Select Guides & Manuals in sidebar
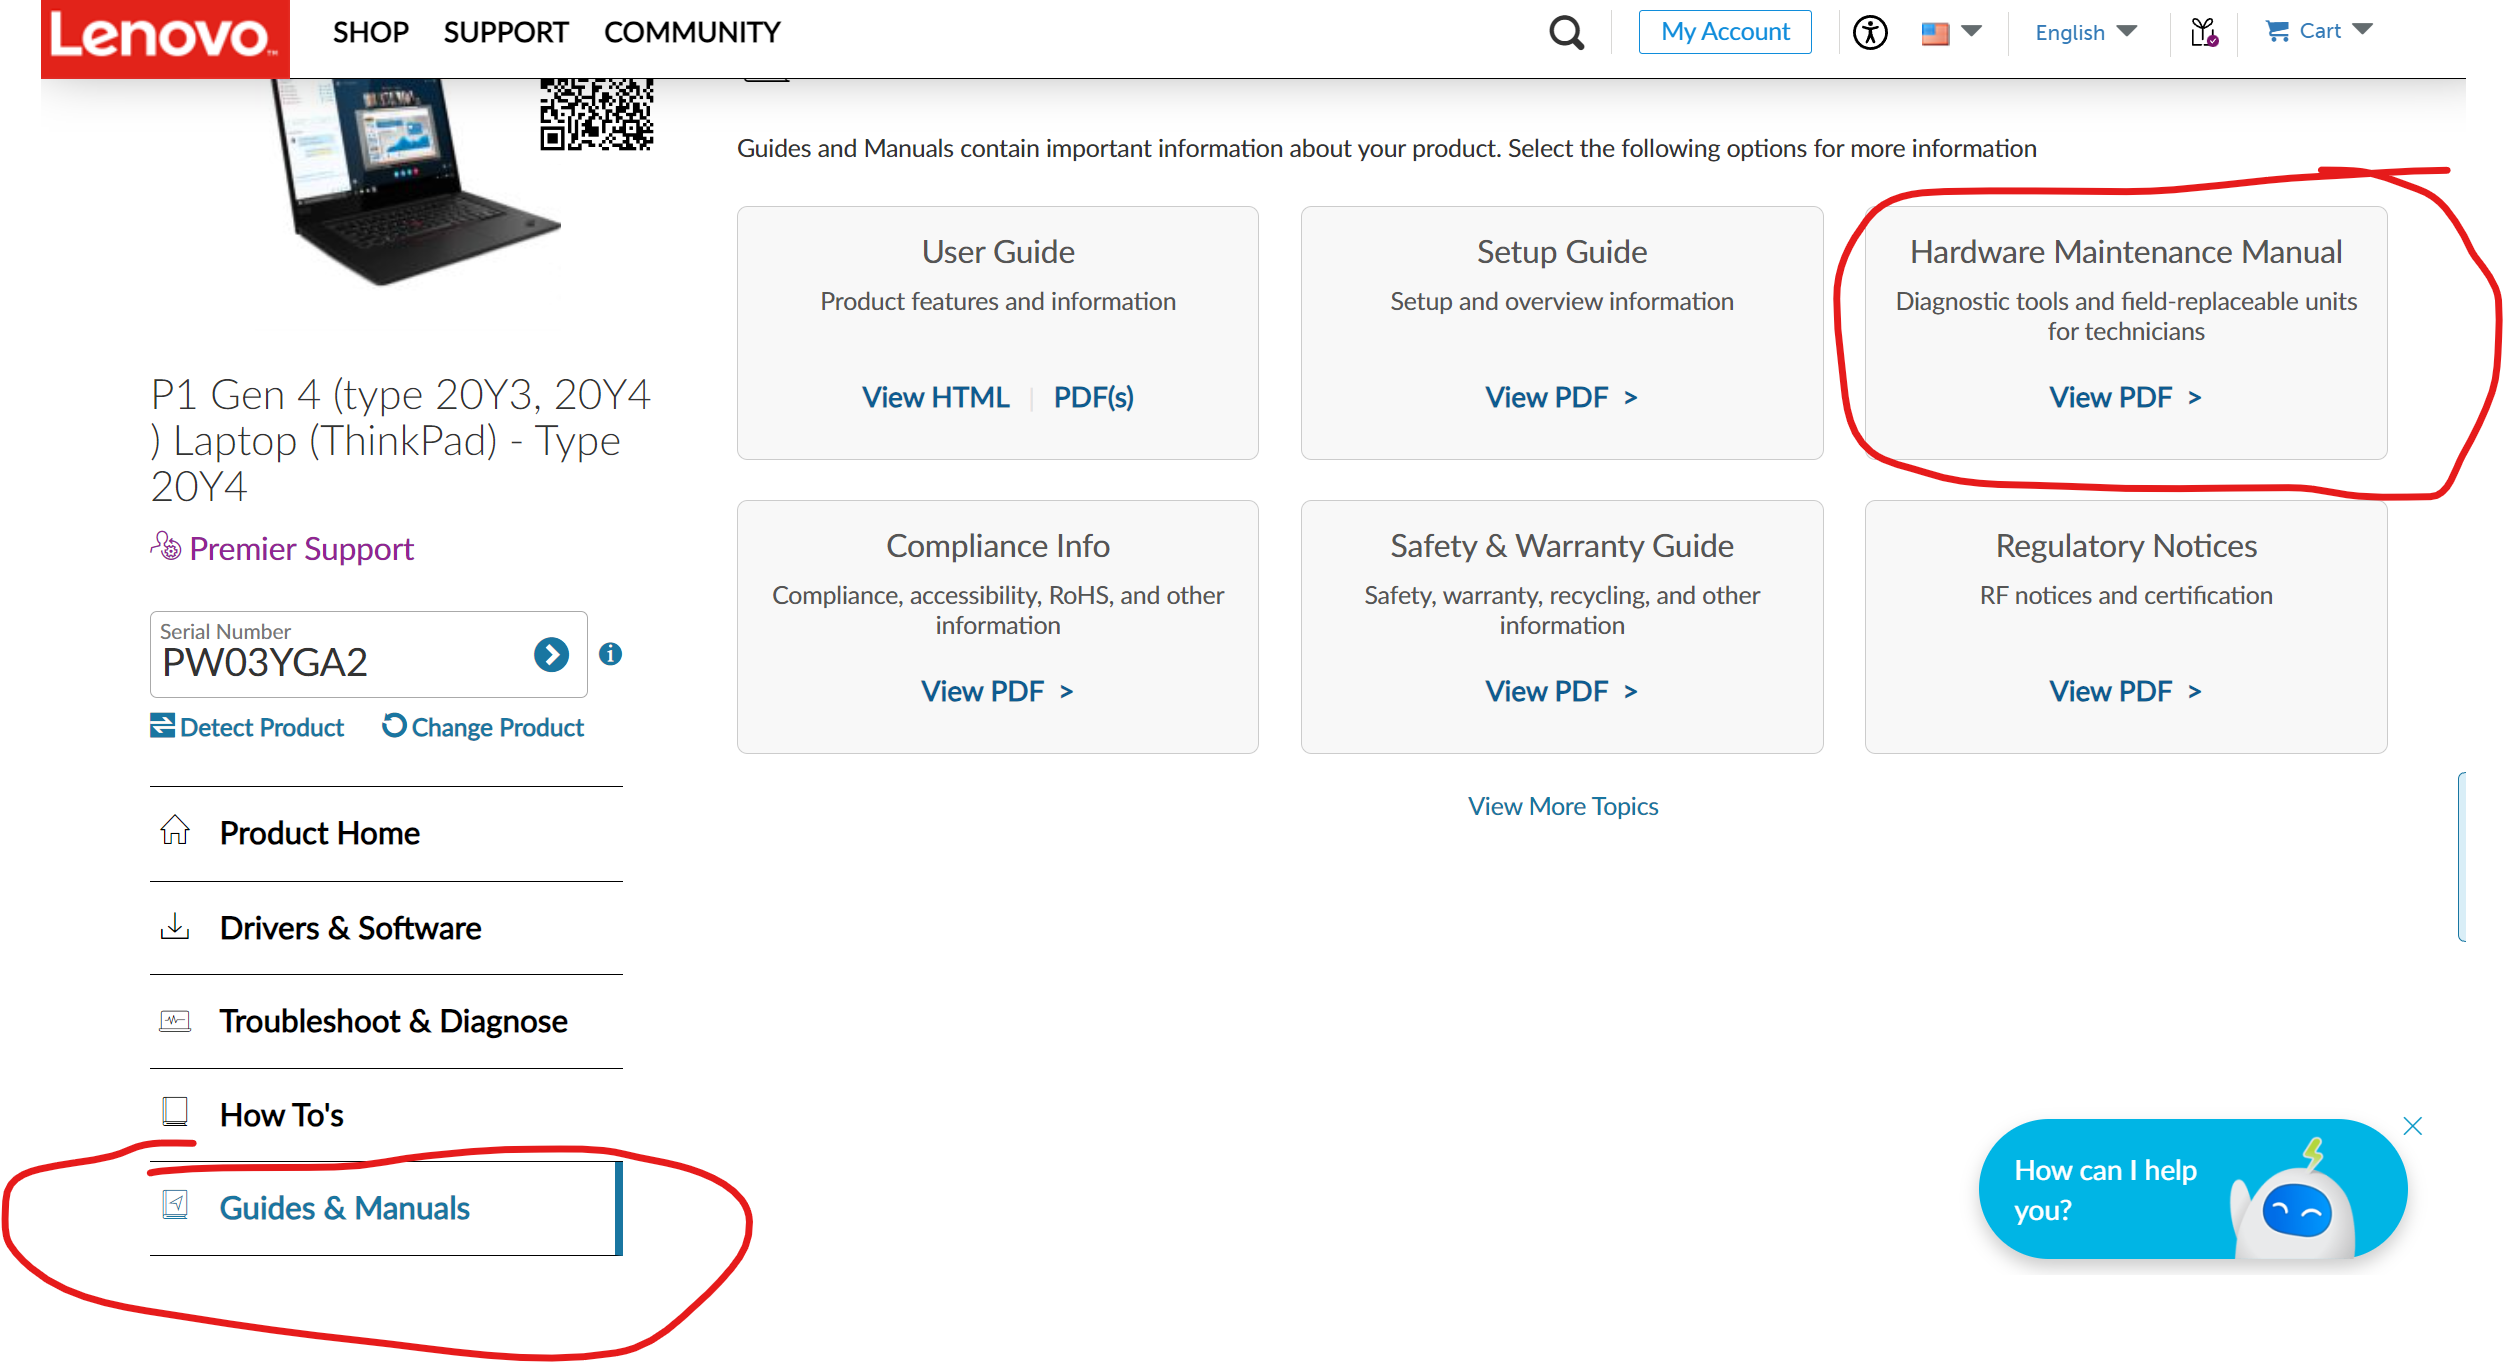2504x1371 pixels. (344, 1208)
